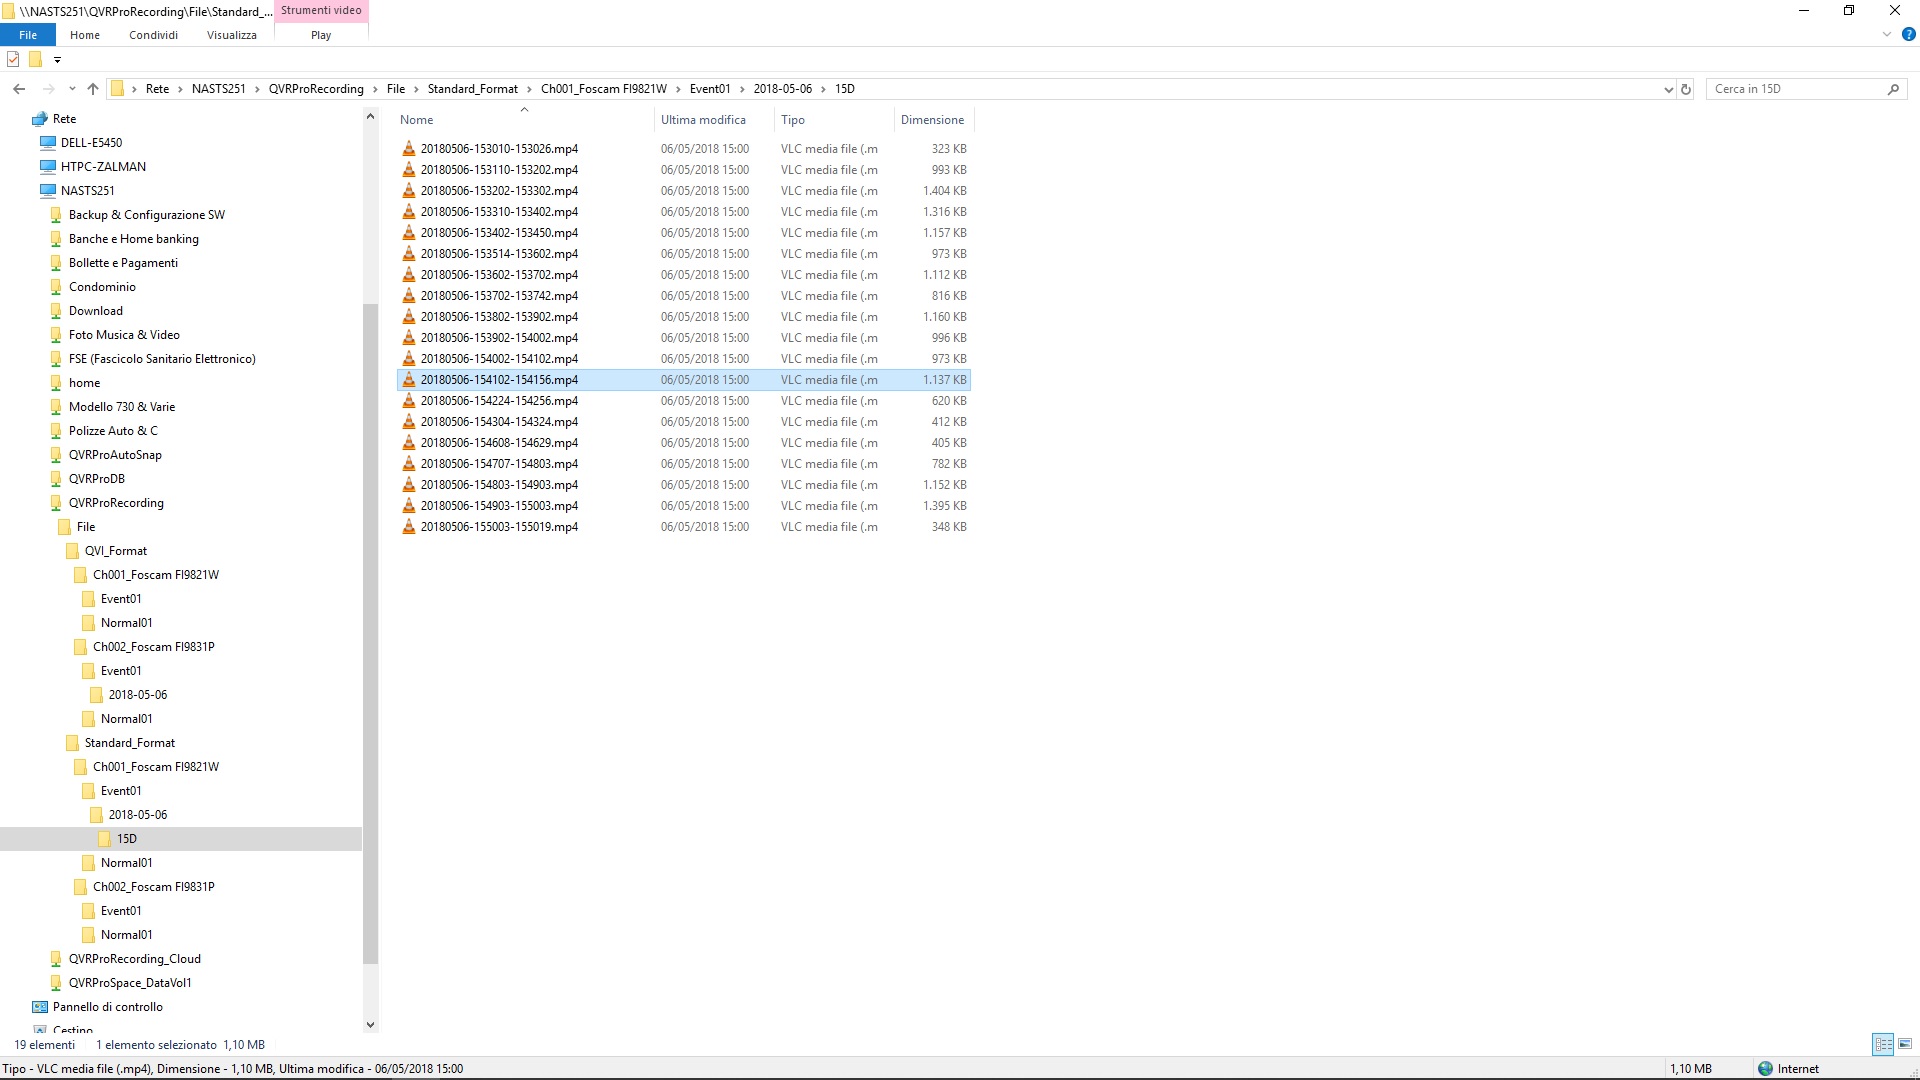This screenshot has width=1920, height=1080.
Task: Open the Condividi ribbon tab
Action: click(x=153, y=35)
